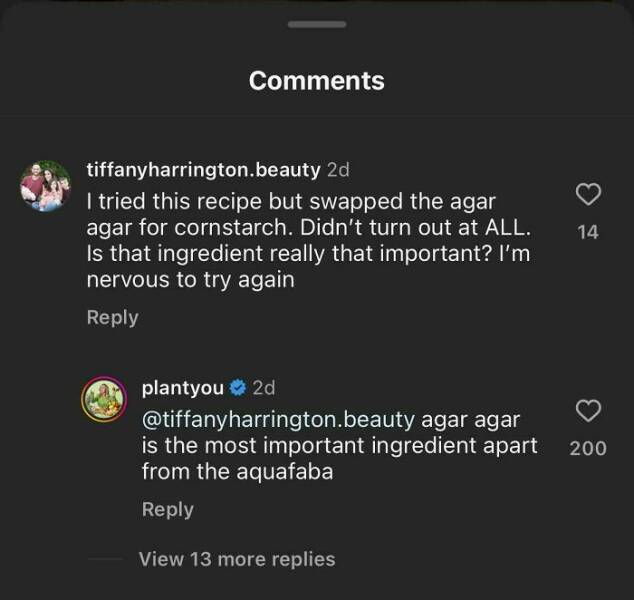Click the 2d timestamp beside tiffanyharrington.beauty

click(x=338, y=170)
